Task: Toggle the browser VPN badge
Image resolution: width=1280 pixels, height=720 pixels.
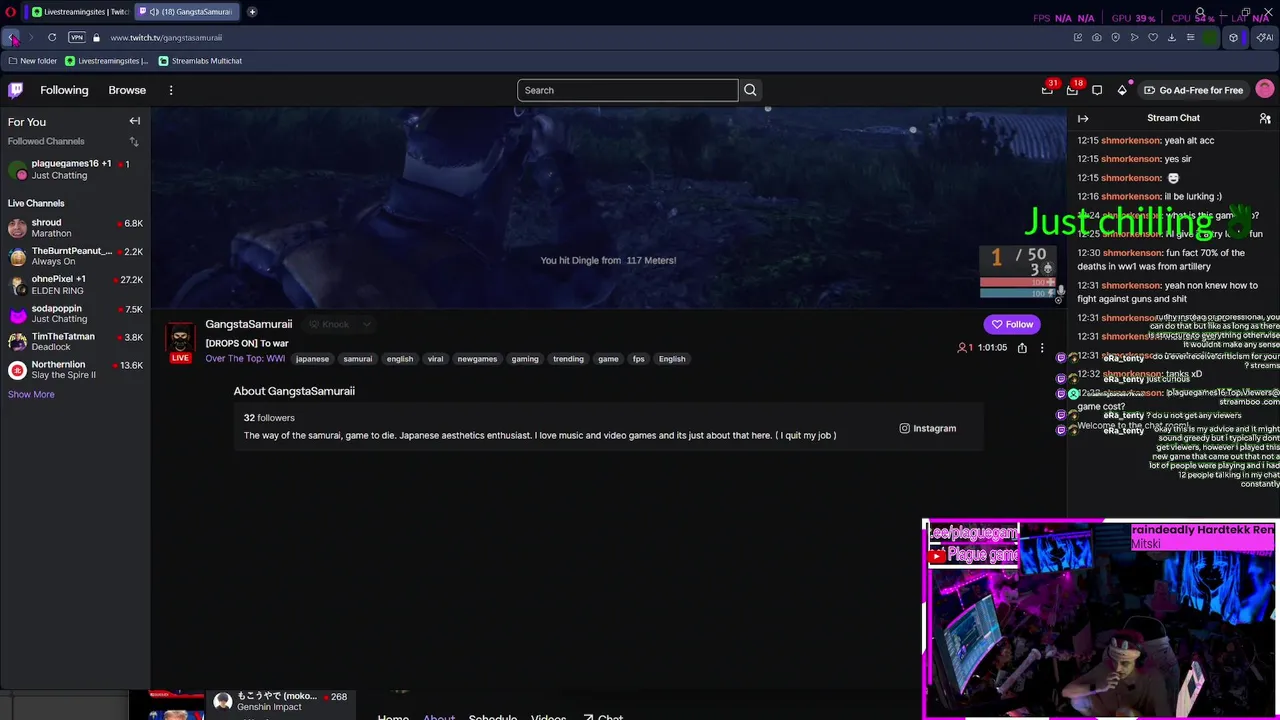Action: pos(77,37)
